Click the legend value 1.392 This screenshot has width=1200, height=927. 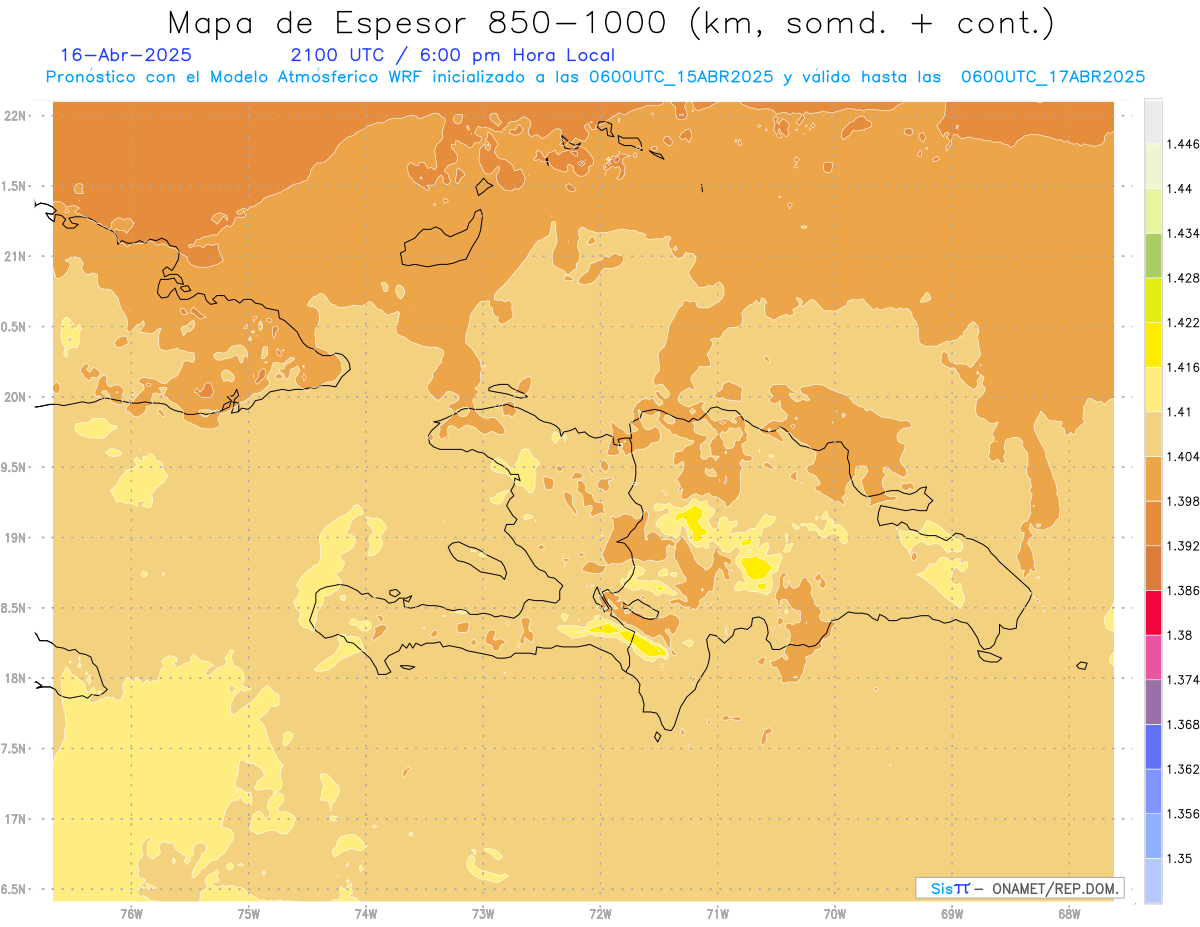[x=1182, y=546]
